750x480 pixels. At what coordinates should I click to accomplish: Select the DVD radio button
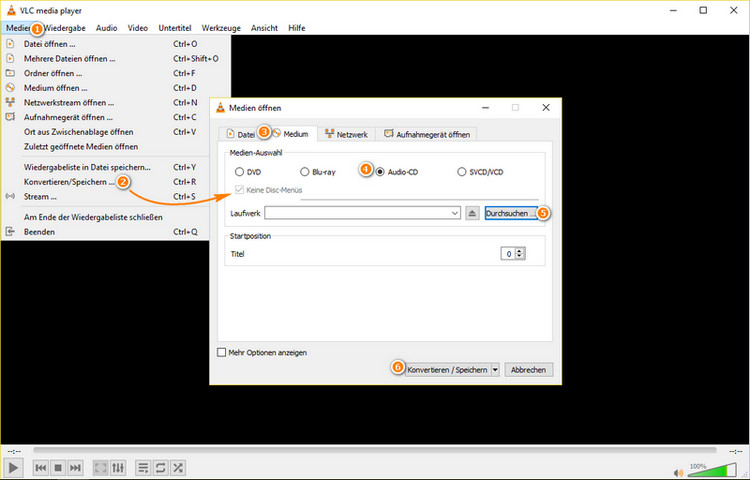pos(225,172)
